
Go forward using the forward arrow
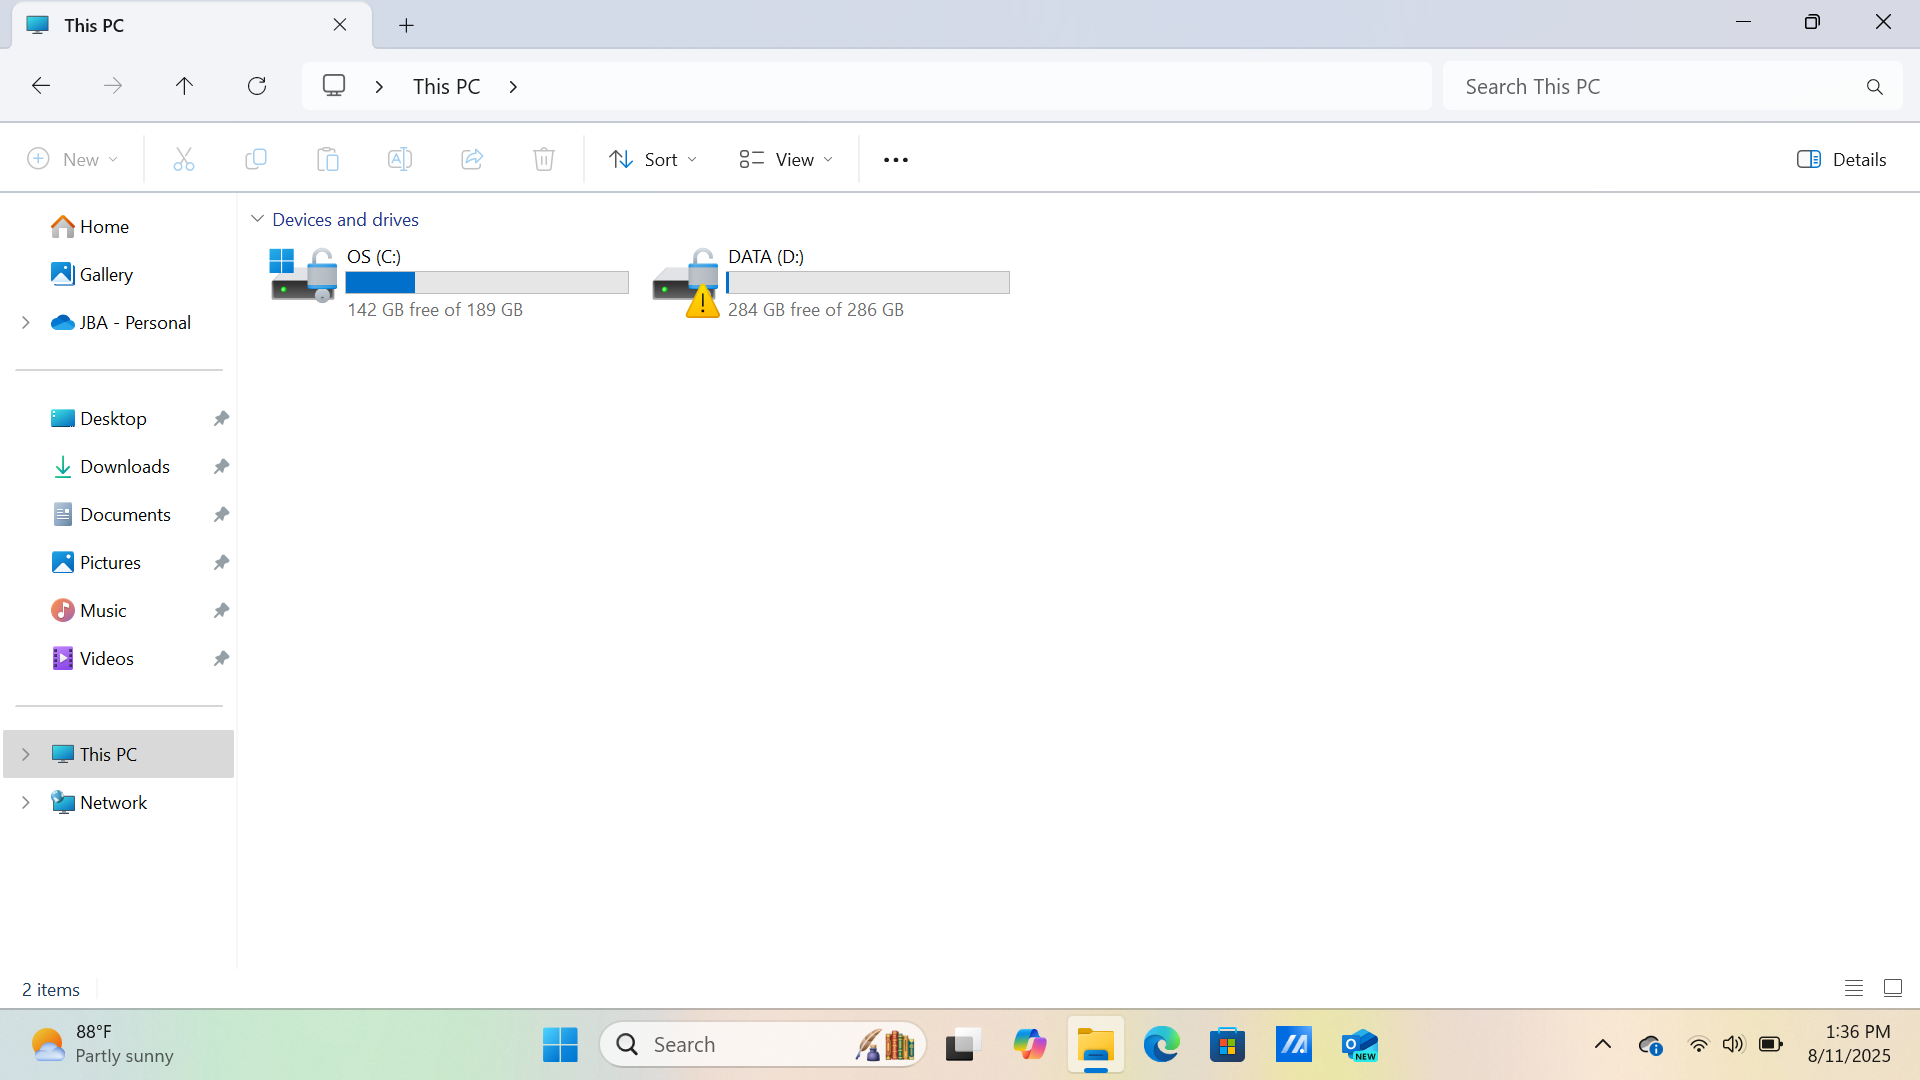tap(113, 86)
